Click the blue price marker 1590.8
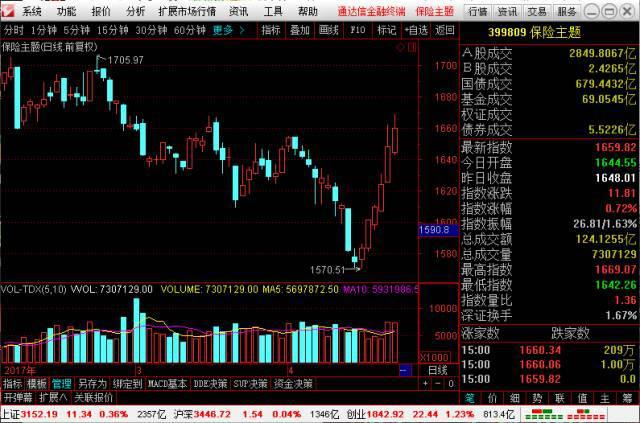 (x=435, y=229)
